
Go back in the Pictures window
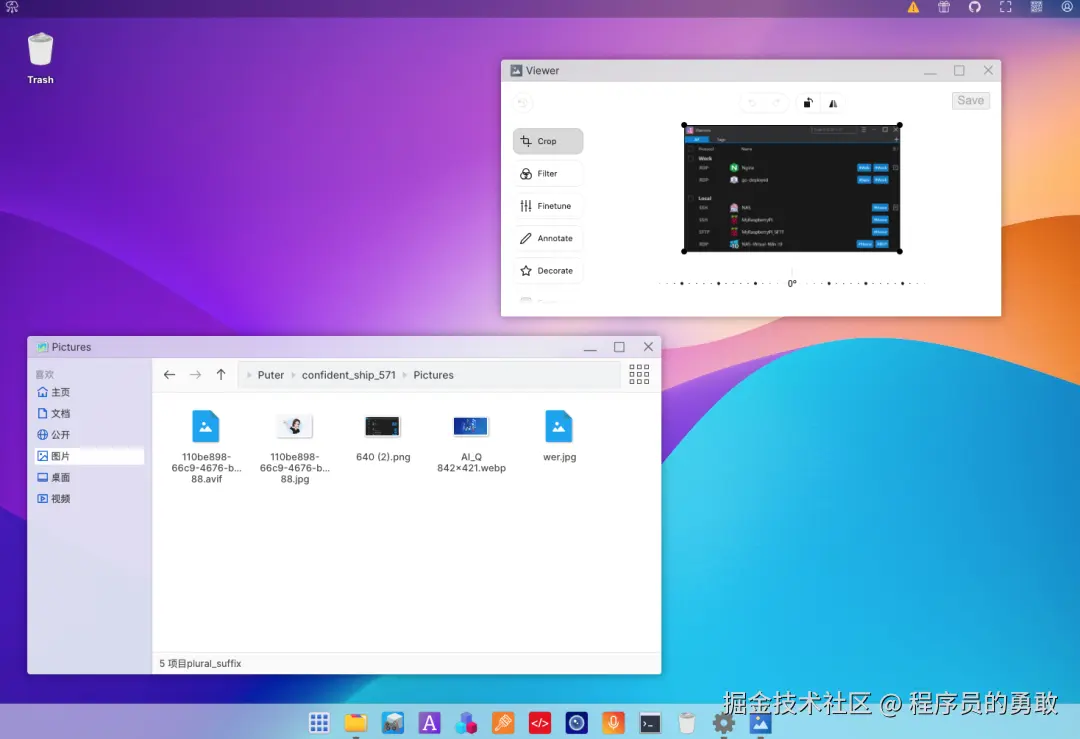click(169, 375)
